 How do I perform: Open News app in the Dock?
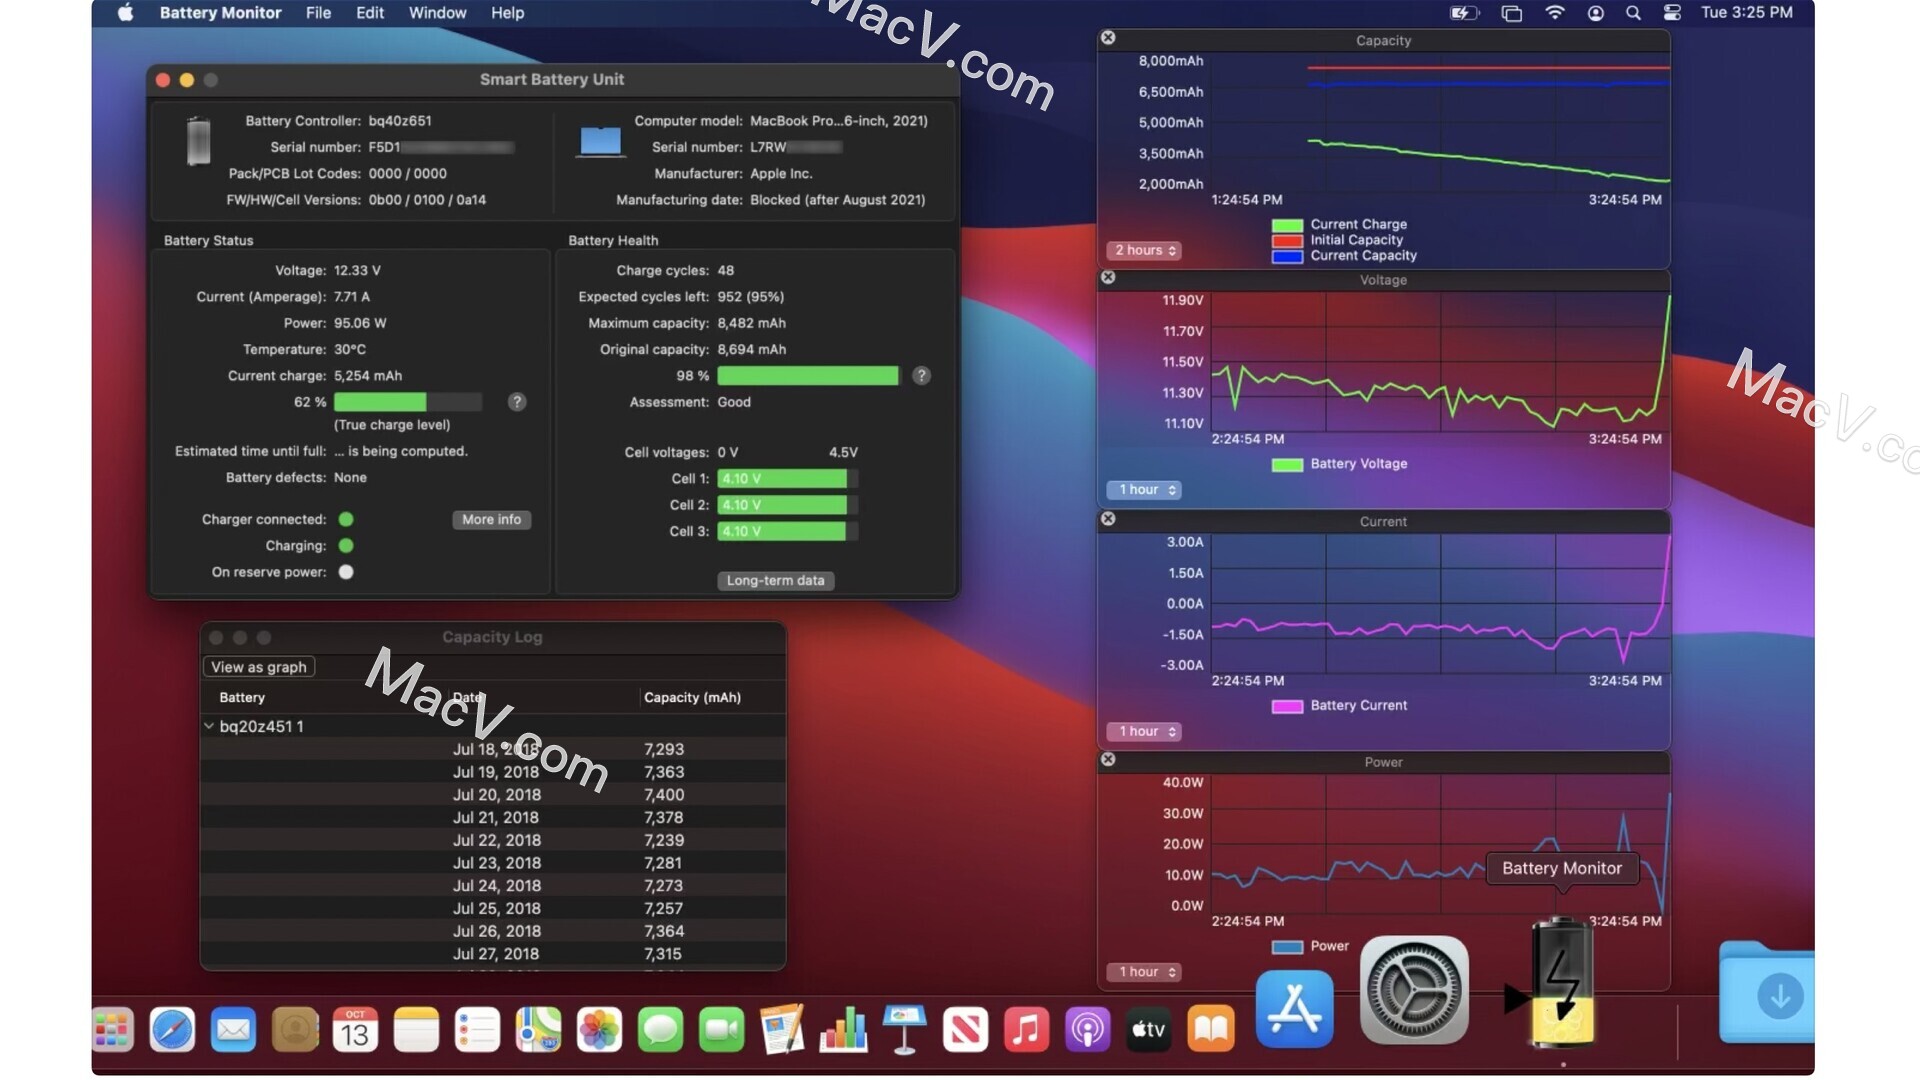[965, 1030]
